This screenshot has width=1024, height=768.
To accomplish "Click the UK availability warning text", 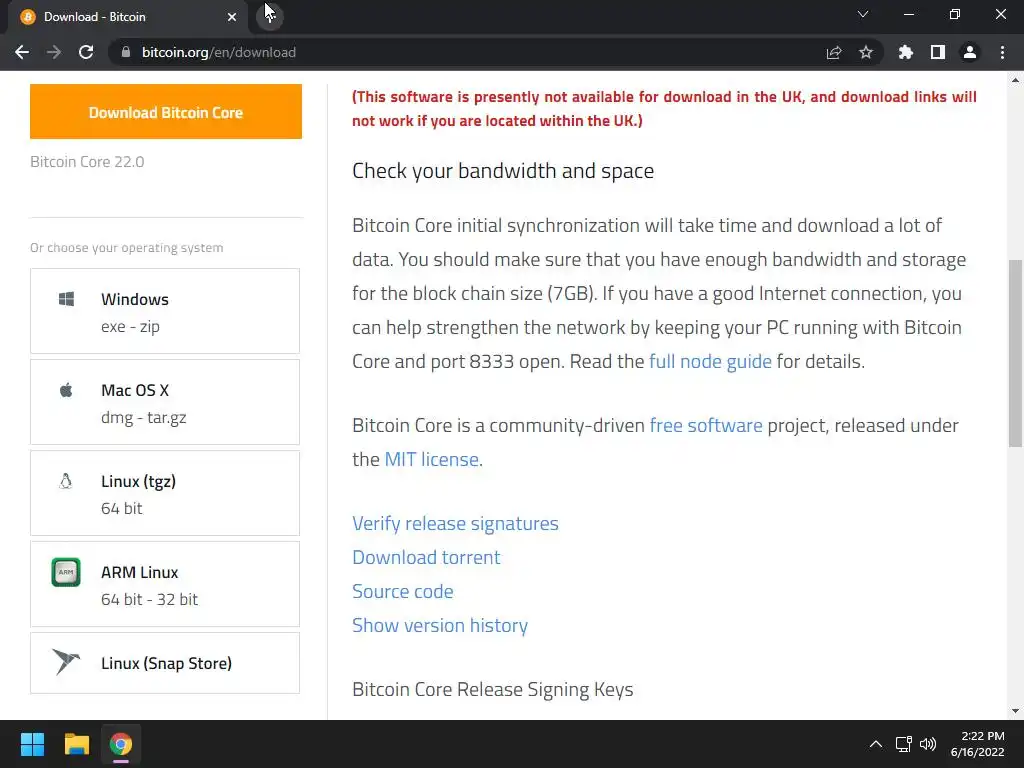I will pos(664,108).
